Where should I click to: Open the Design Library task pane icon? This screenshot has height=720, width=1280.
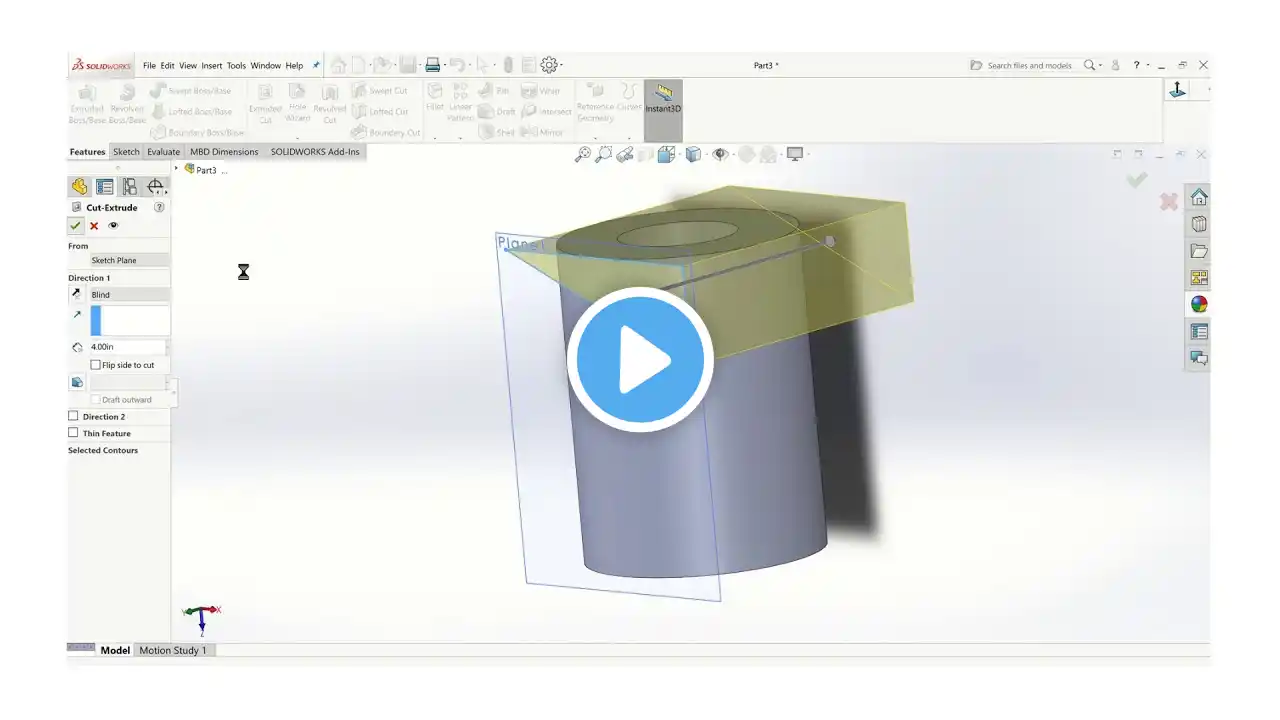point(1199,224)
